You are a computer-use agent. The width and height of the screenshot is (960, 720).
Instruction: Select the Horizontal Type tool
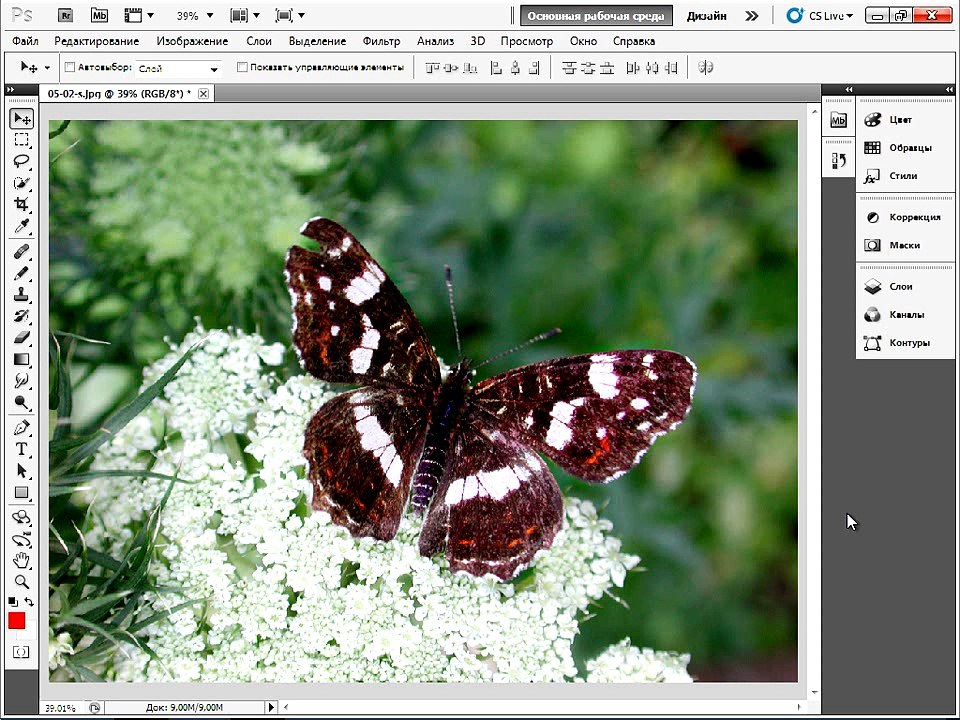pyautogui.click(x=21, y=449)
